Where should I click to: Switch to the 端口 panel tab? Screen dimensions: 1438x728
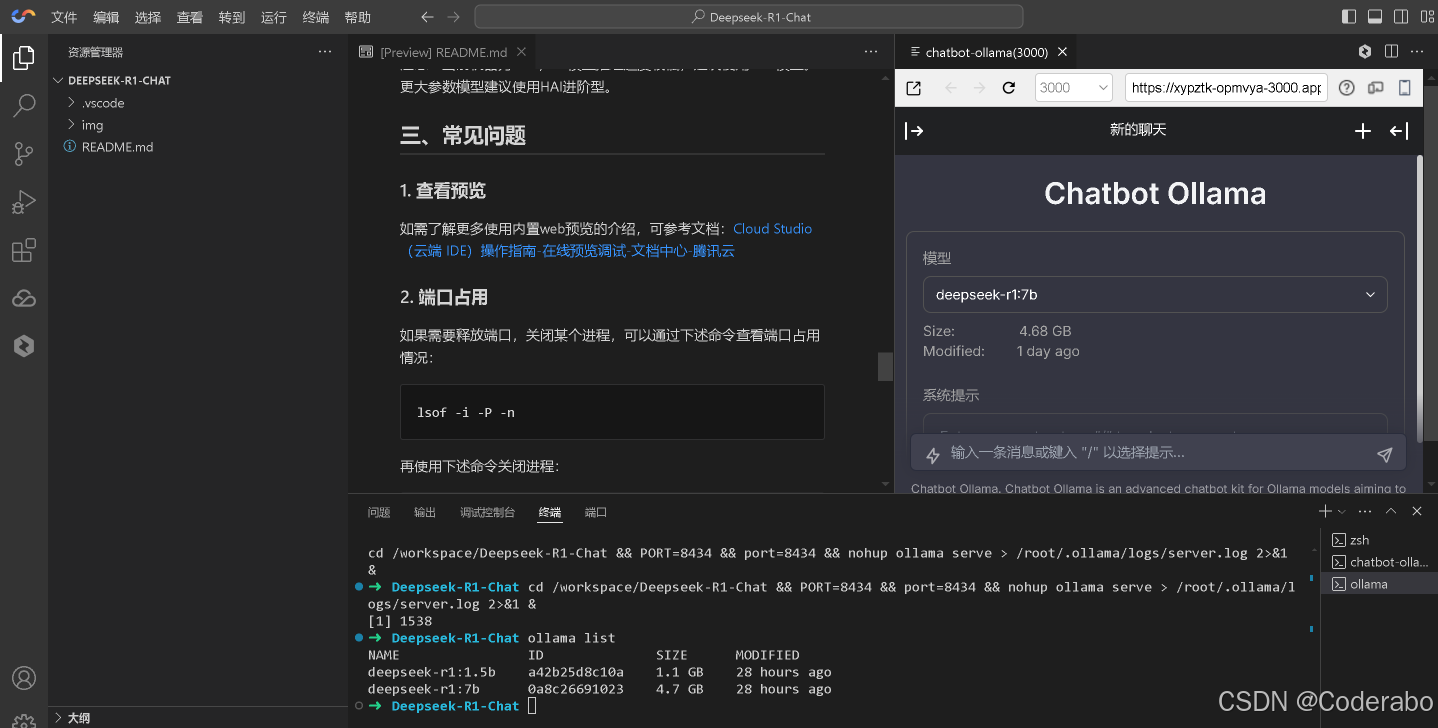[x=596, y=512]
